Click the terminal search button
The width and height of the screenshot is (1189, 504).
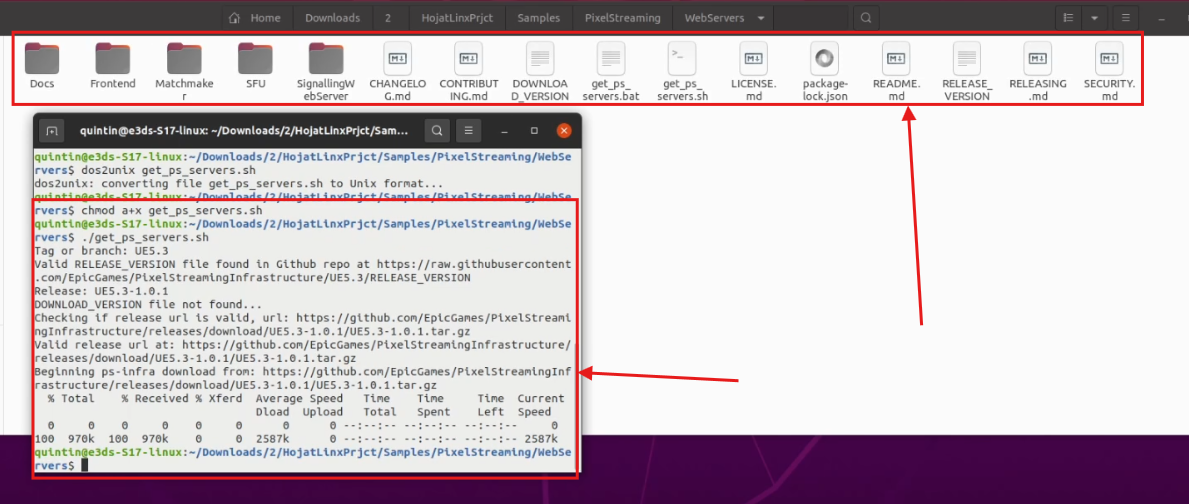pos(436,130)
